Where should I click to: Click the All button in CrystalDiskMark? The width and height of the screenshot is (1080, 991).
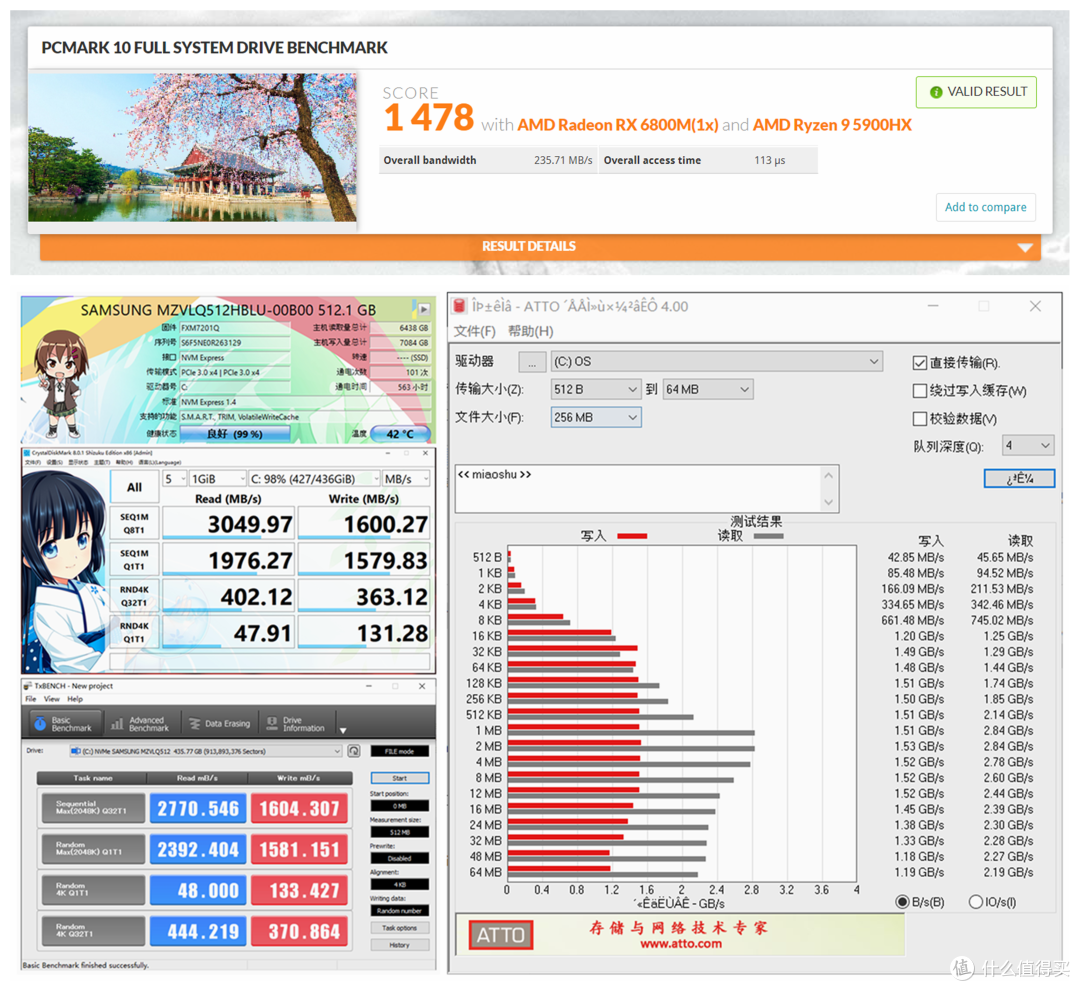134,488
